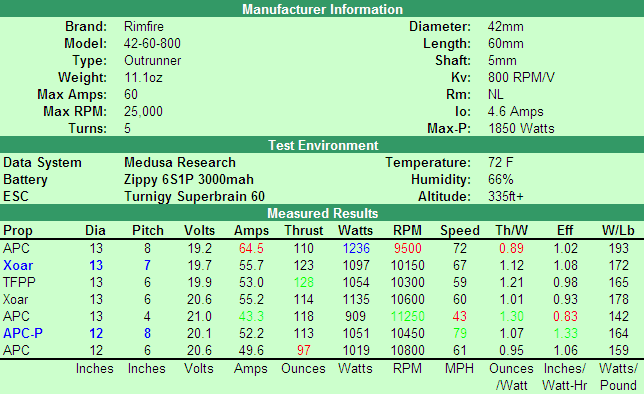Select the blue Xoar prop name
Screen dimensions: 644x394
point(18,265)
